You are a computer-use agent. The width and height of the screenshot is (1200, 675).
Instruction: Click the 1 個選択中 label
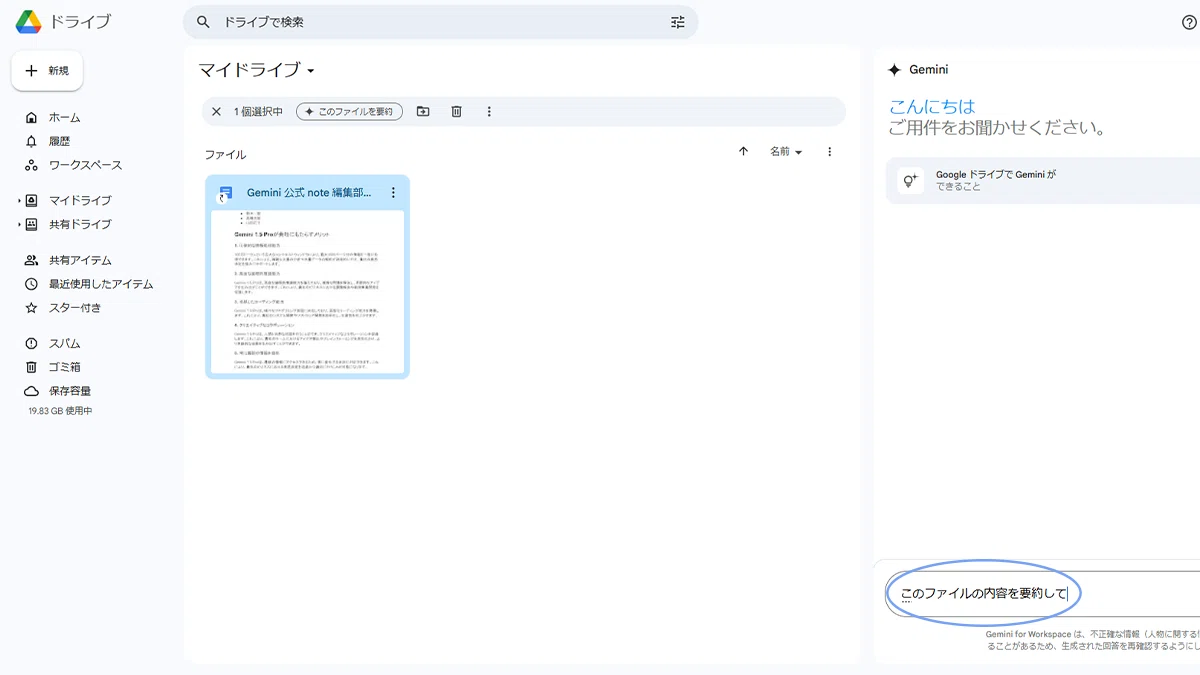coord(258,111)
